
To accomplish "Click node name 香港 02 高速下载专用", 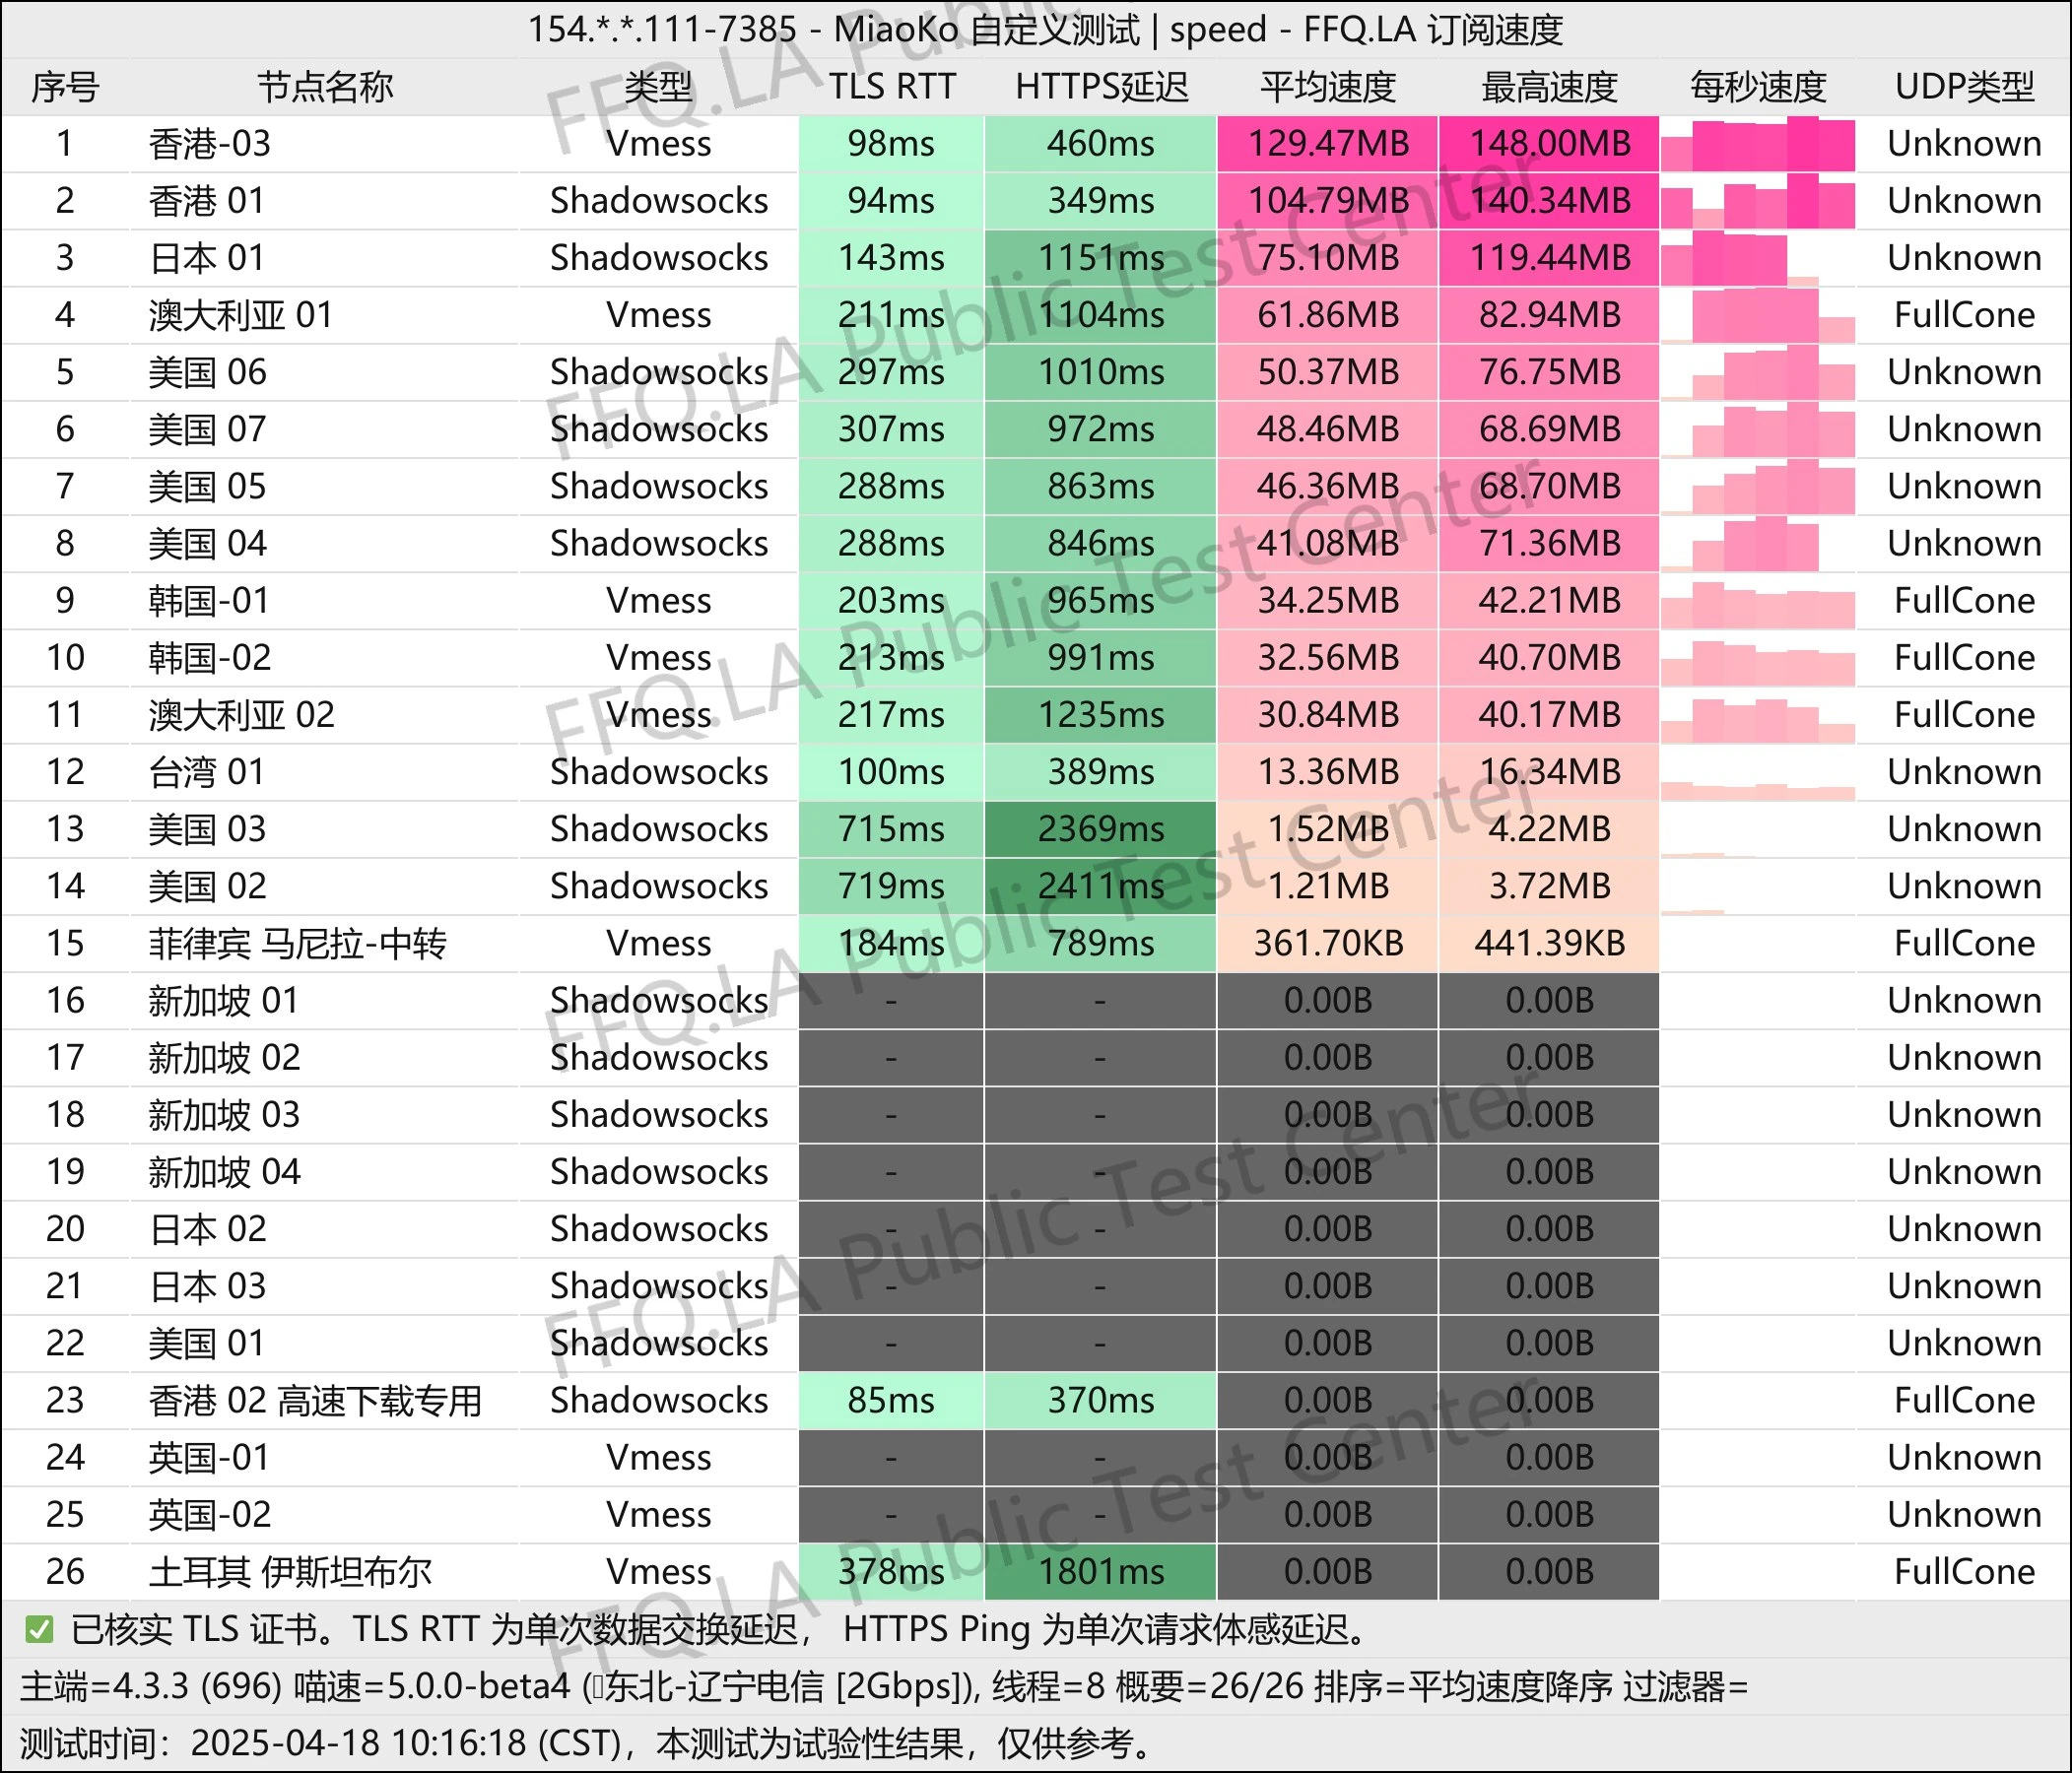I will point(316,1400).
